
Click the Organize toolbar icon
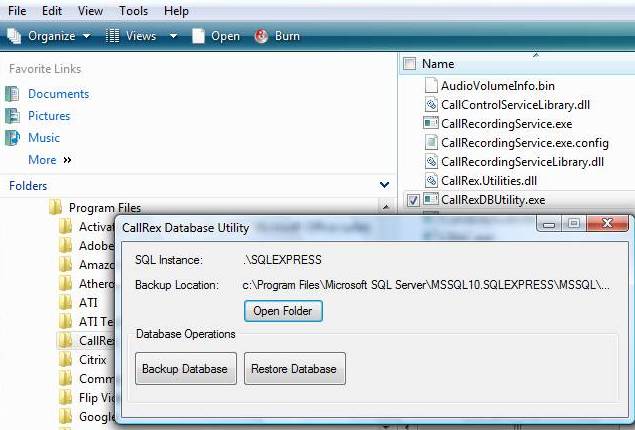(14, 36)
